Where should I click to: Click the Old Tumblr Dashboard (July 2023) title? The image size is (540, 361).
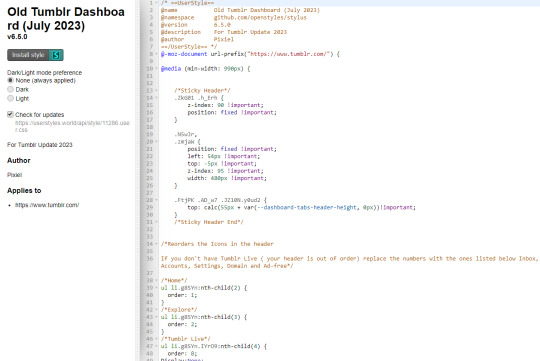[x=66, y=19]
